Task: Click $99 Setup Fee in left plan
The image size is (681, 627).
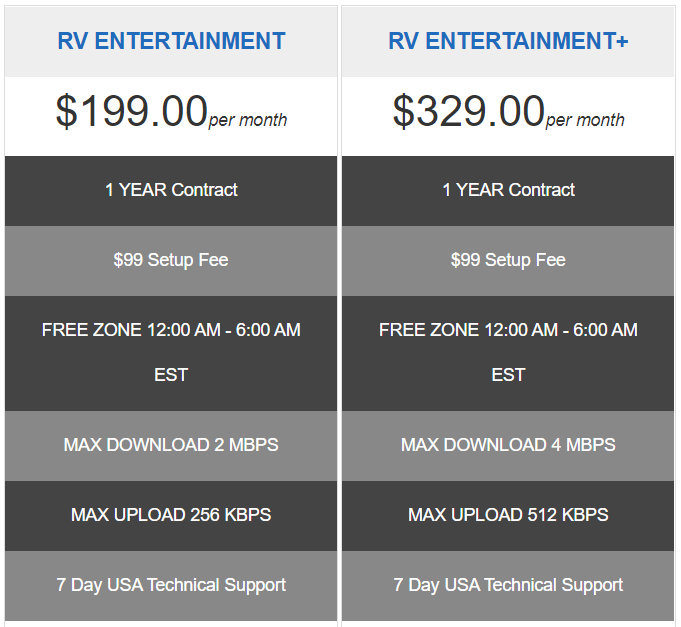Action: [171, 260]
